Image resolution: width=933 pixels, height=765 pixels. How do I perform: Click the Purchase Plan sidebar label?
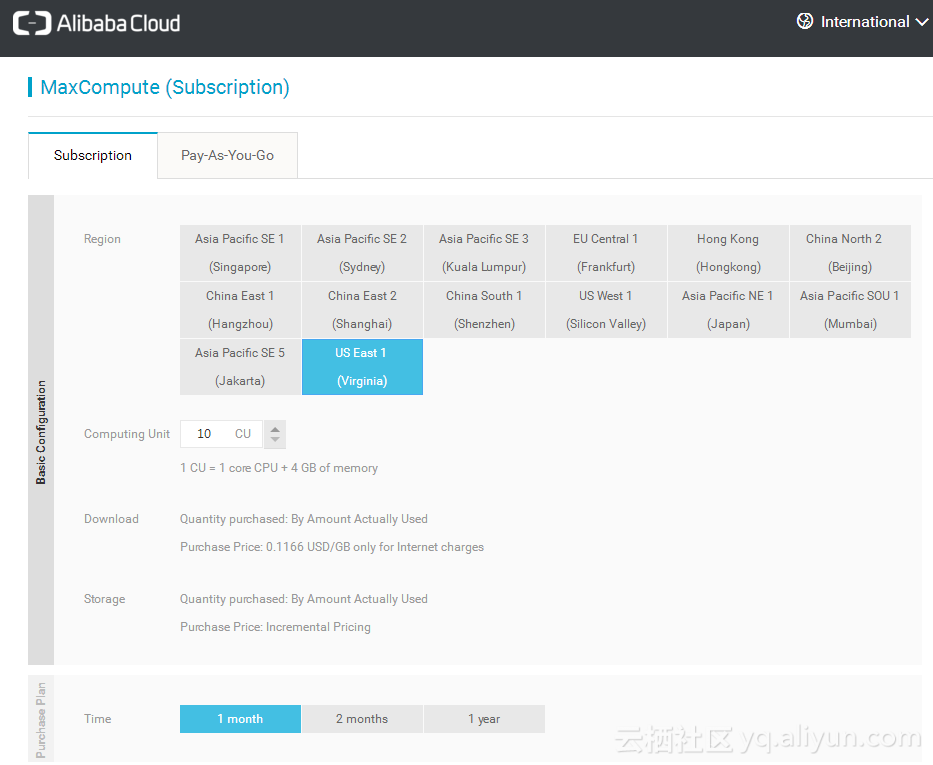tap(40, 720)
